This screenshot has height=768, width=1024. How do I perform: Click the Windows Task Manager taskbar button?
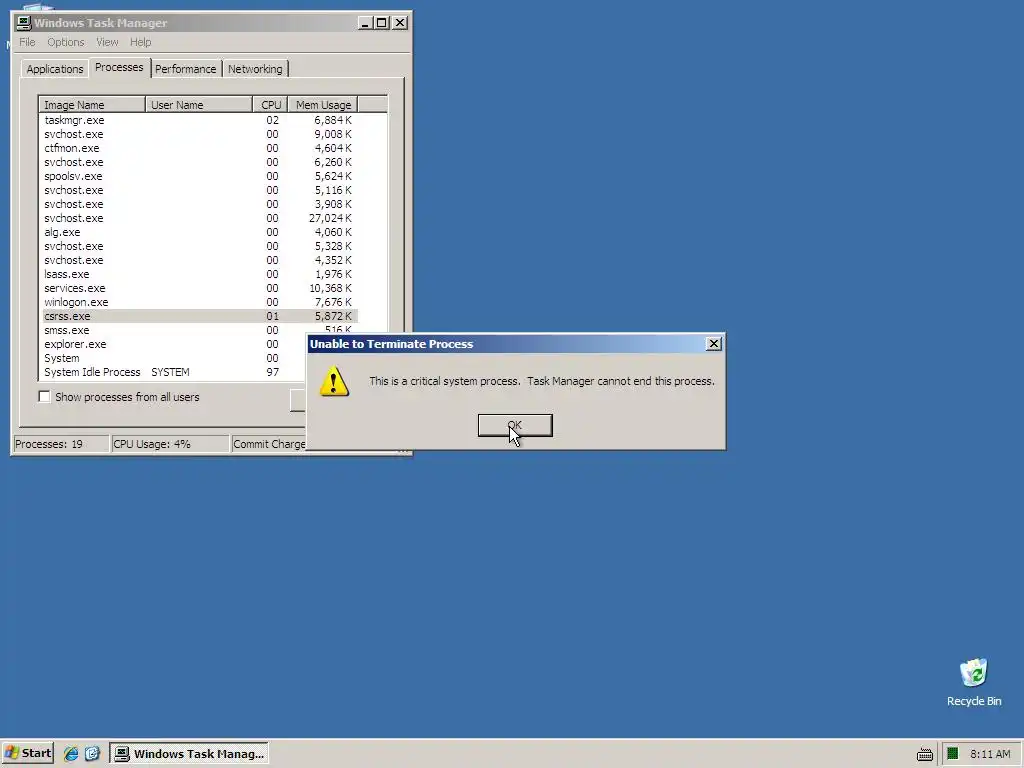pyautogui.click(x=189, y=754)
